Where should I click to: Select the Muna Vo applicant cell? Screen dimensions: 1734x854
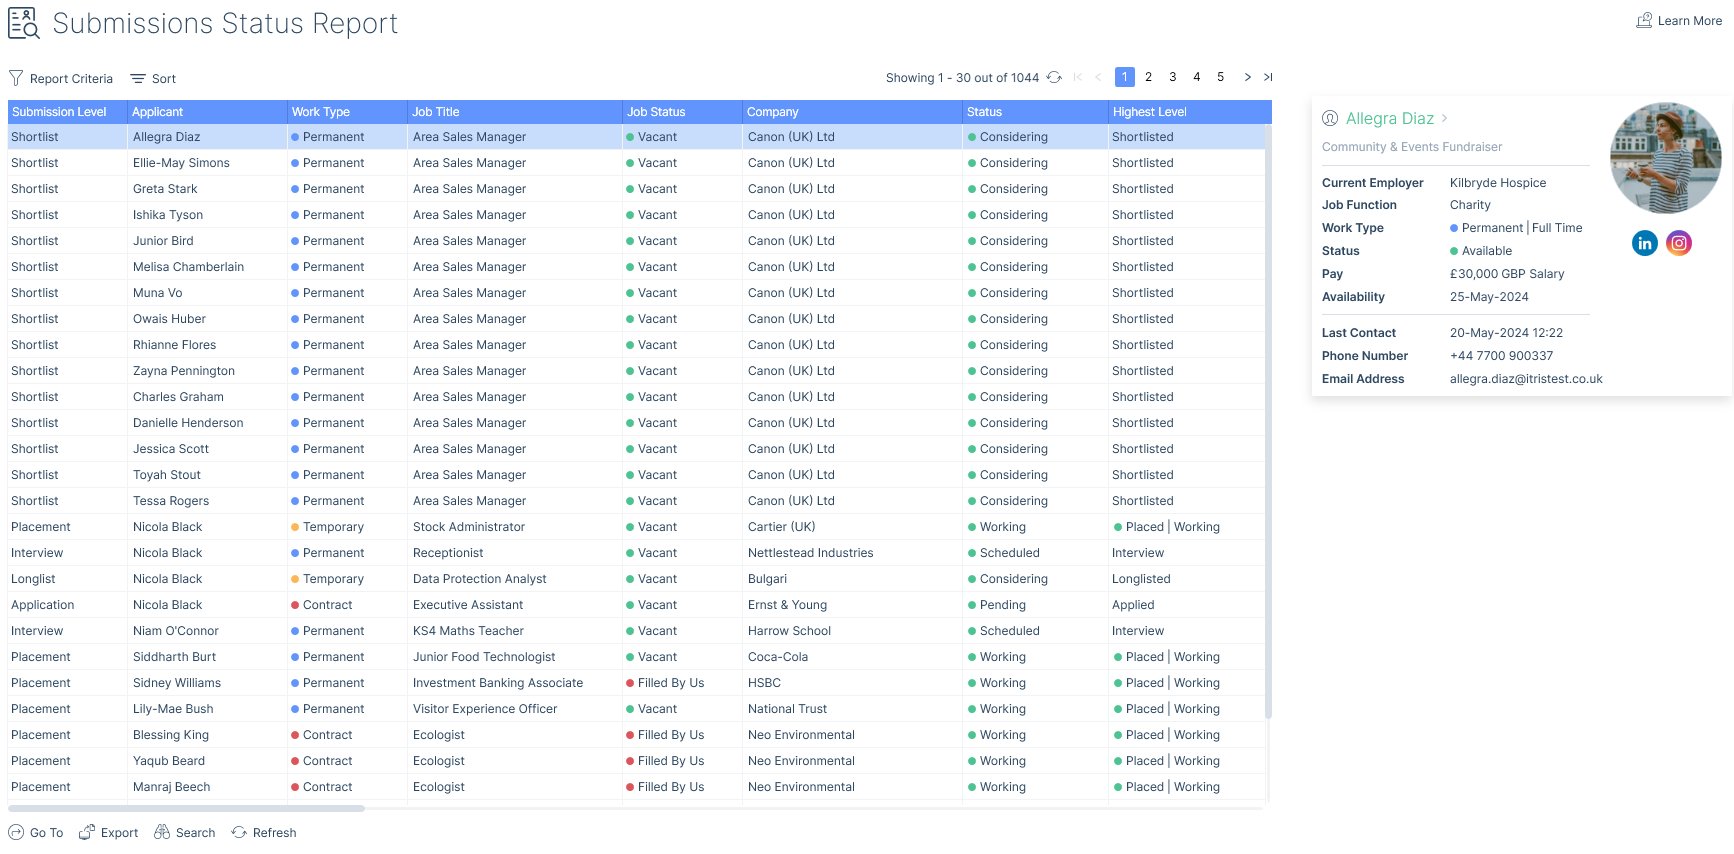point(208,293)
